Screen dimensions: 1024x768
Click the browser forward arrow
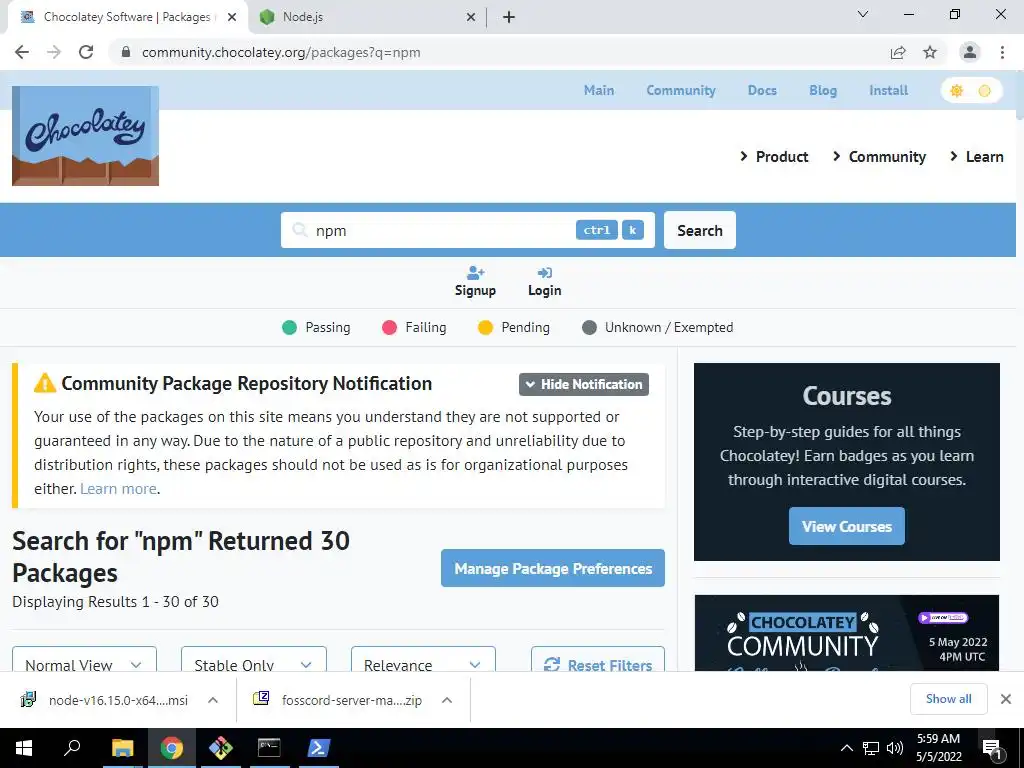(x=54, y=52)
